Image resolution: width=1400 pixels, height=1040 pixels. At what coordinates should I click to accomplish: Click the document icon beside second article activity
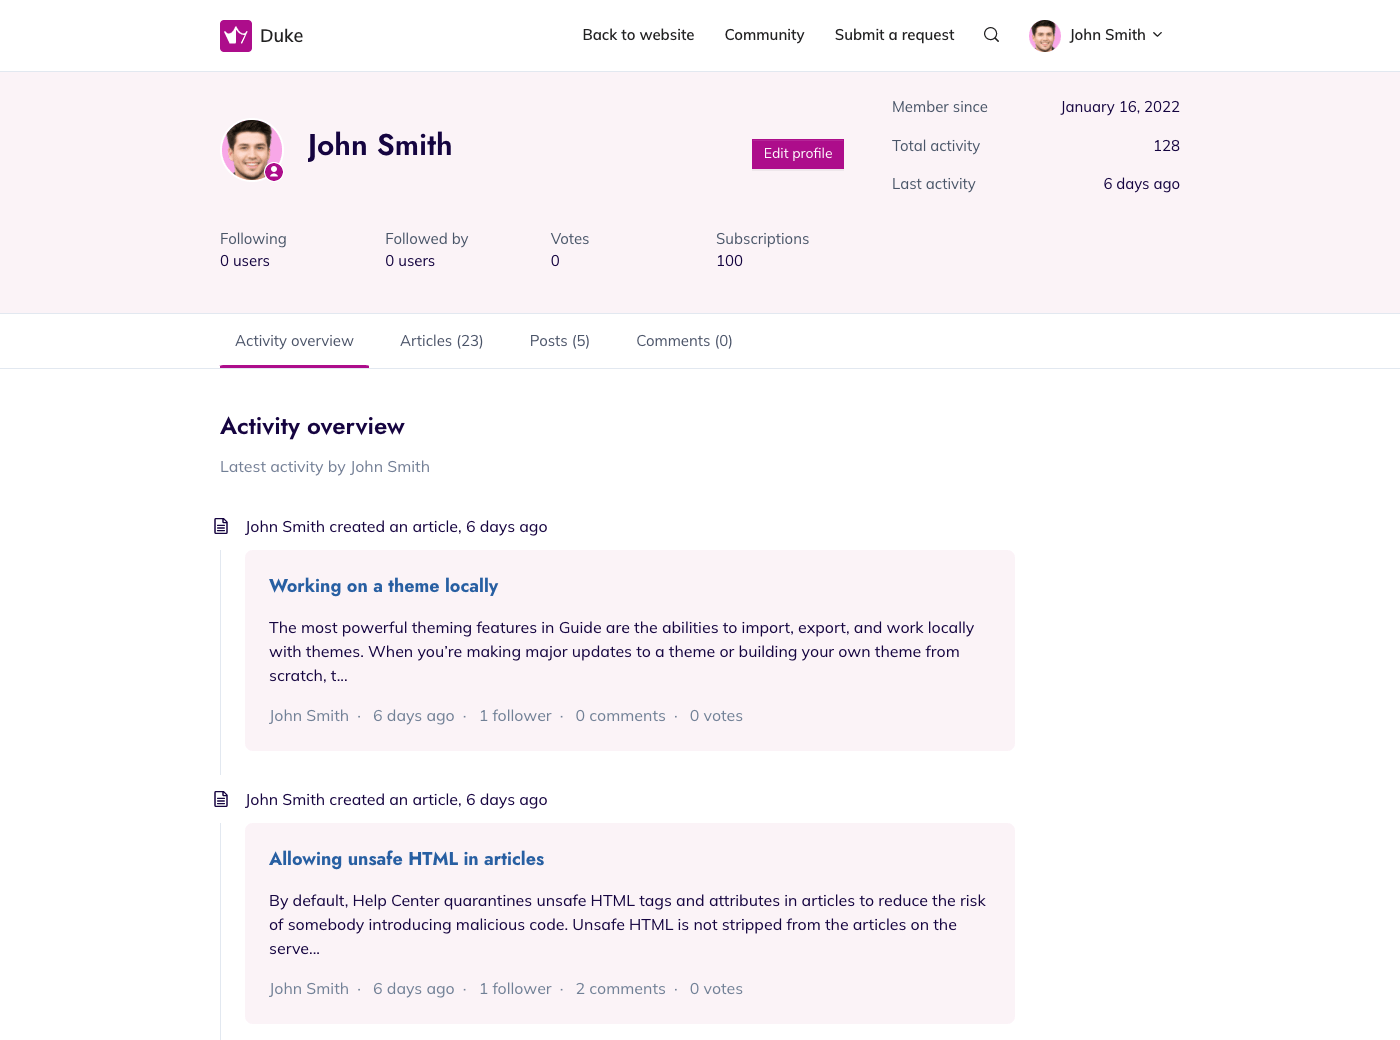pos(221,799)
